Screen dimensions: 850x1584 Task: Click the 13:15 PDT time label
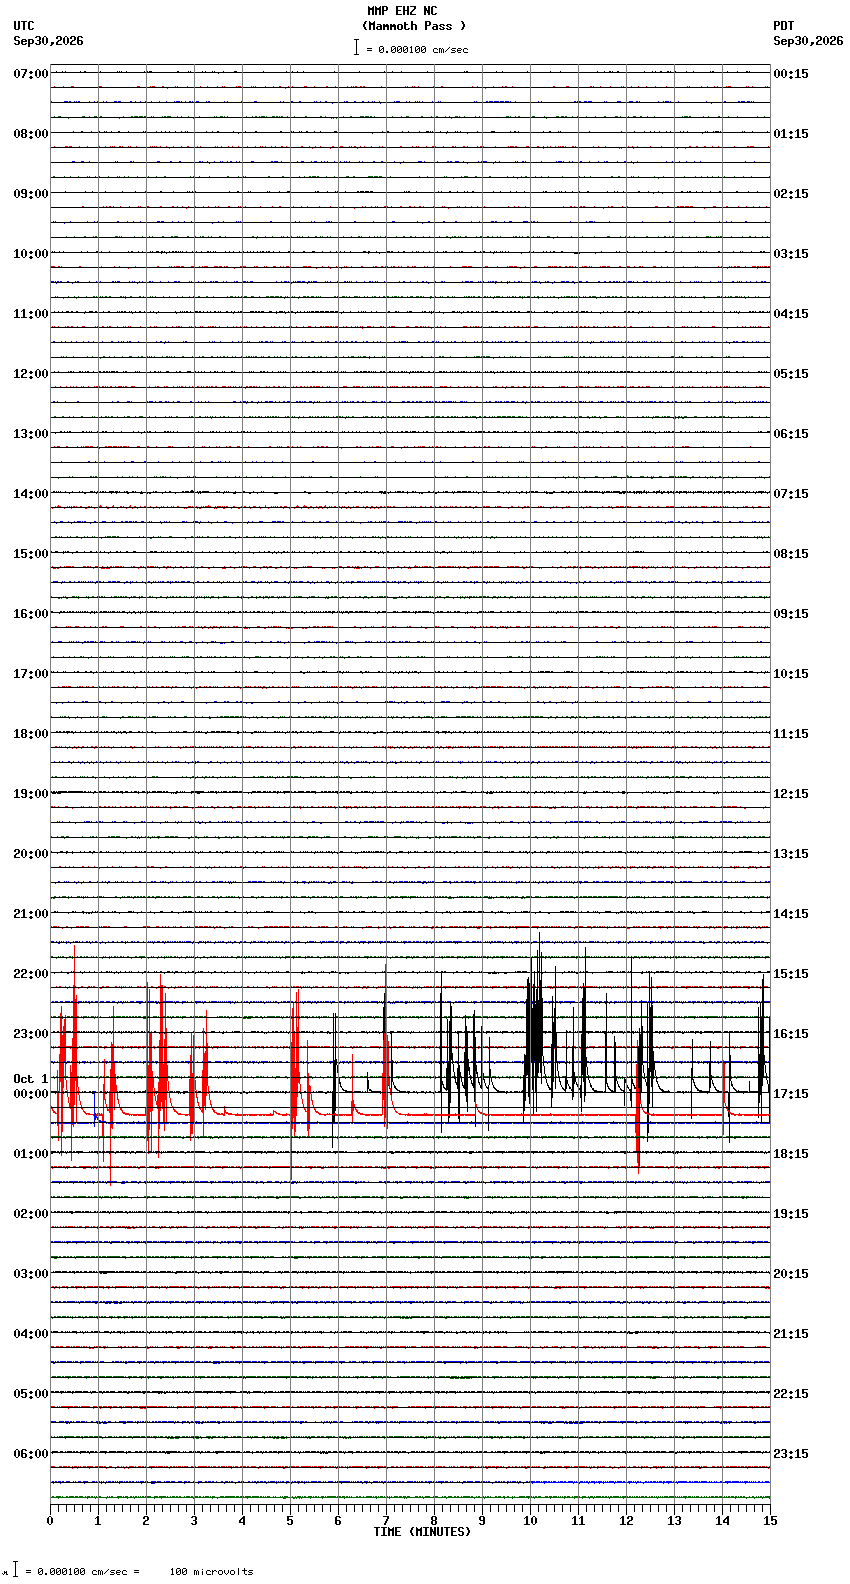[x=791, y=854]
